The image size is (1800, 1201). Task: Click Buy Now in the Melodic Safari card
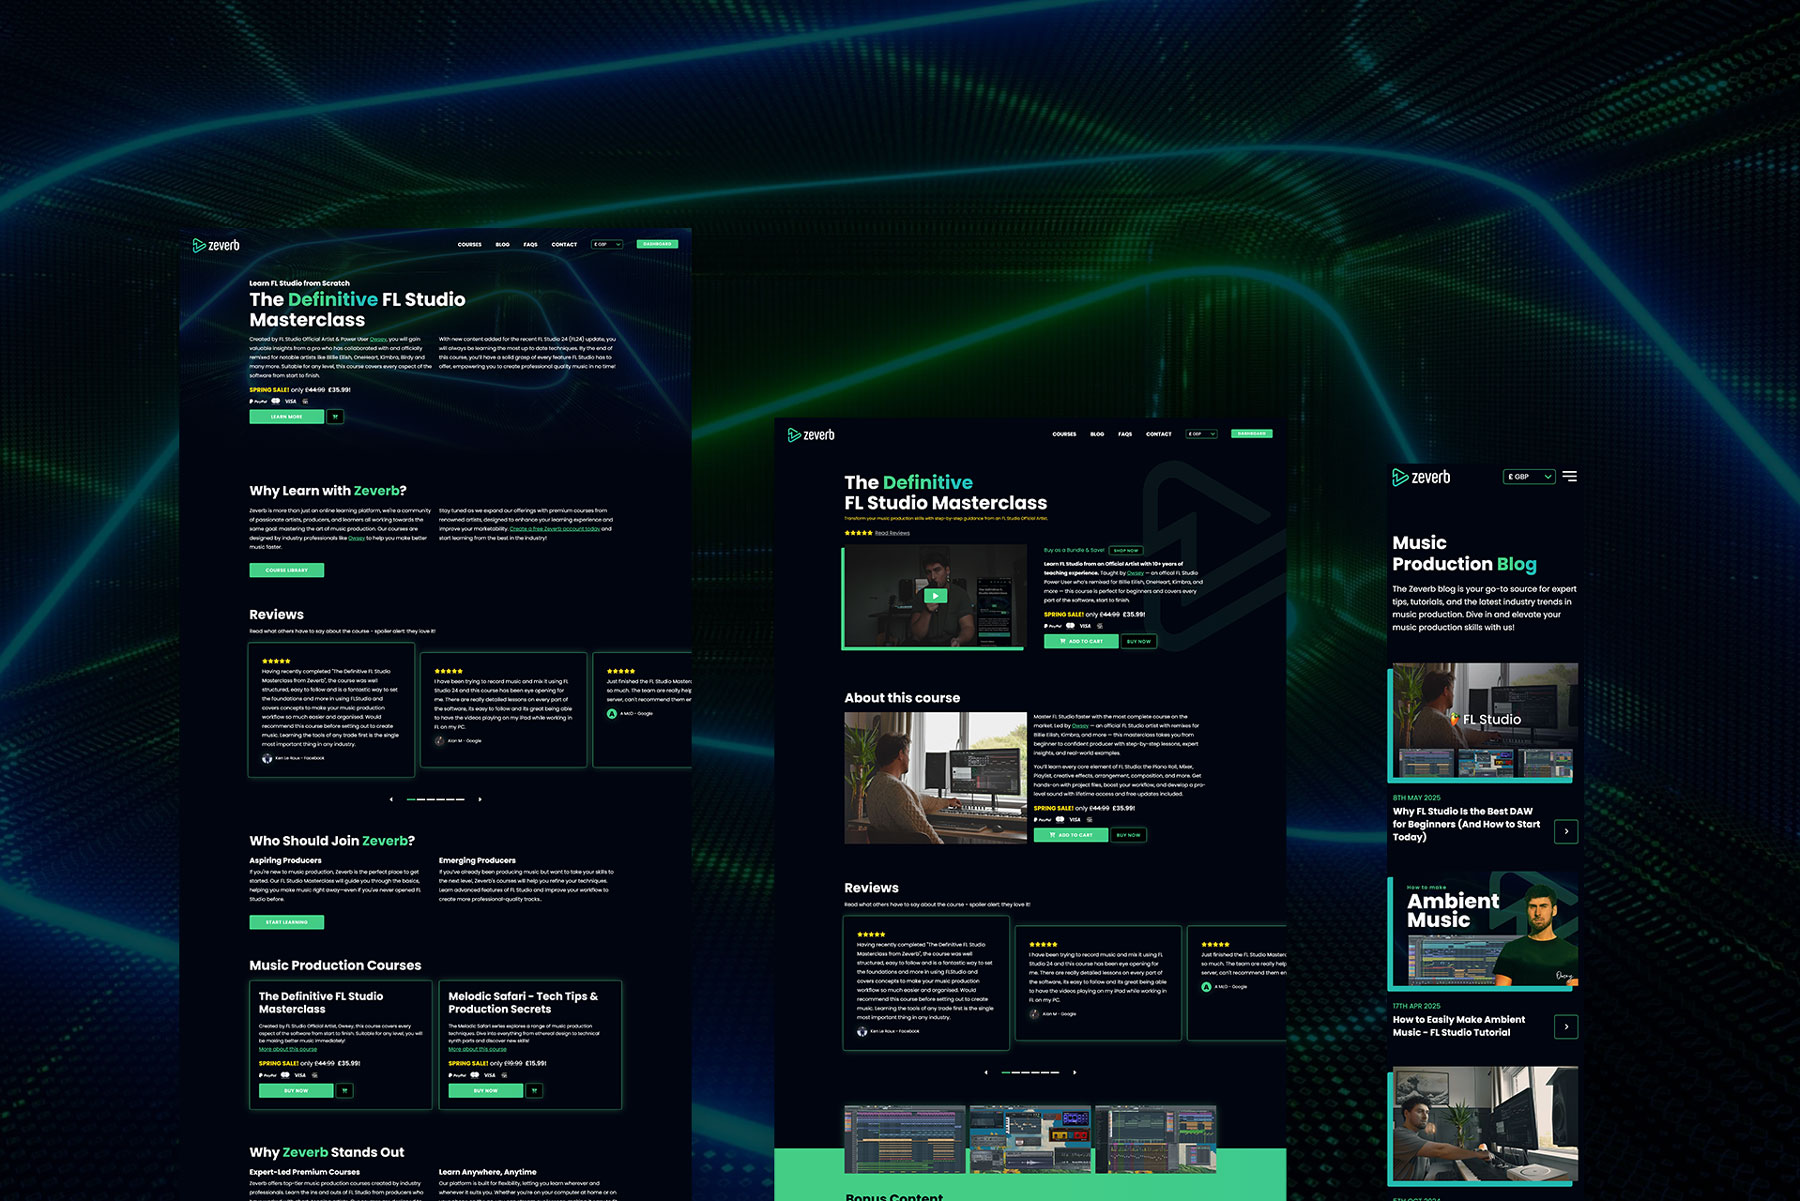486,1091
